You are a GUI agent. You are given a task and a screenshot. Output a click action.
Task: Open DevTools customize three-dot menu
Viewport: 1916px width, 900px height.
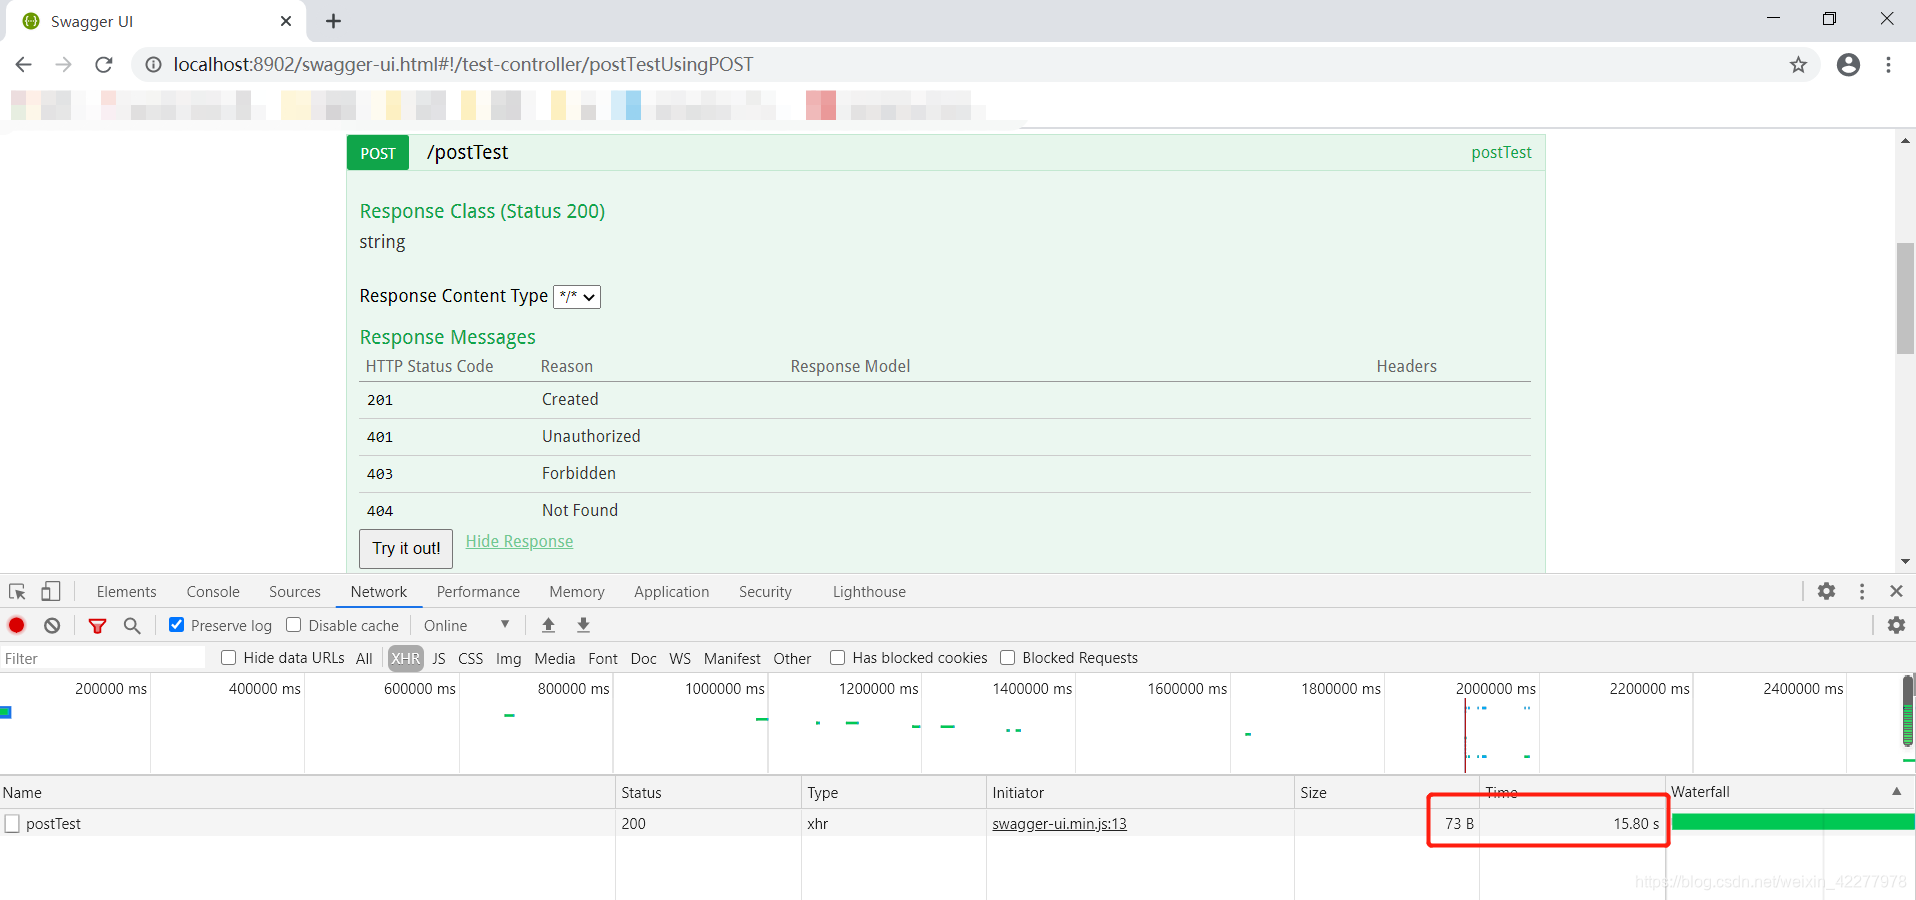click(1862, 591)
